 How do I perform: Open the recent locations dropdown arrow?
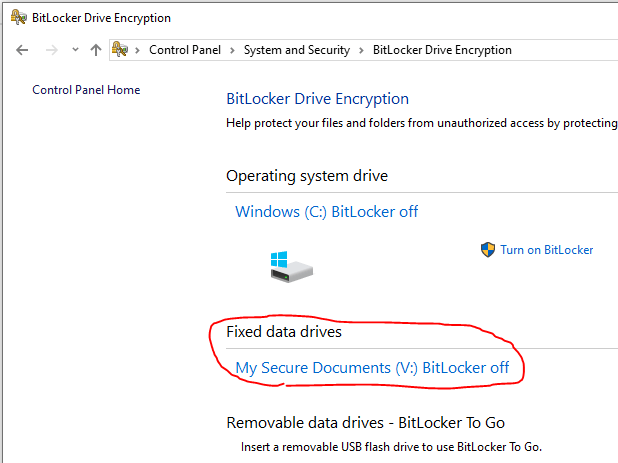[x=75, y=50]
